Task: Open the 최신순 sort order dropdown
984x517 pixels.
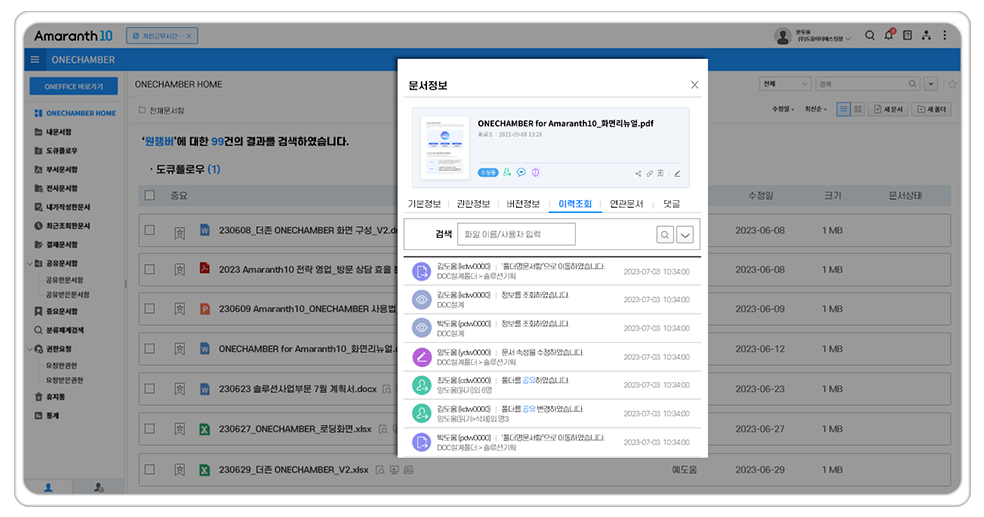Action: click(816, 109)
